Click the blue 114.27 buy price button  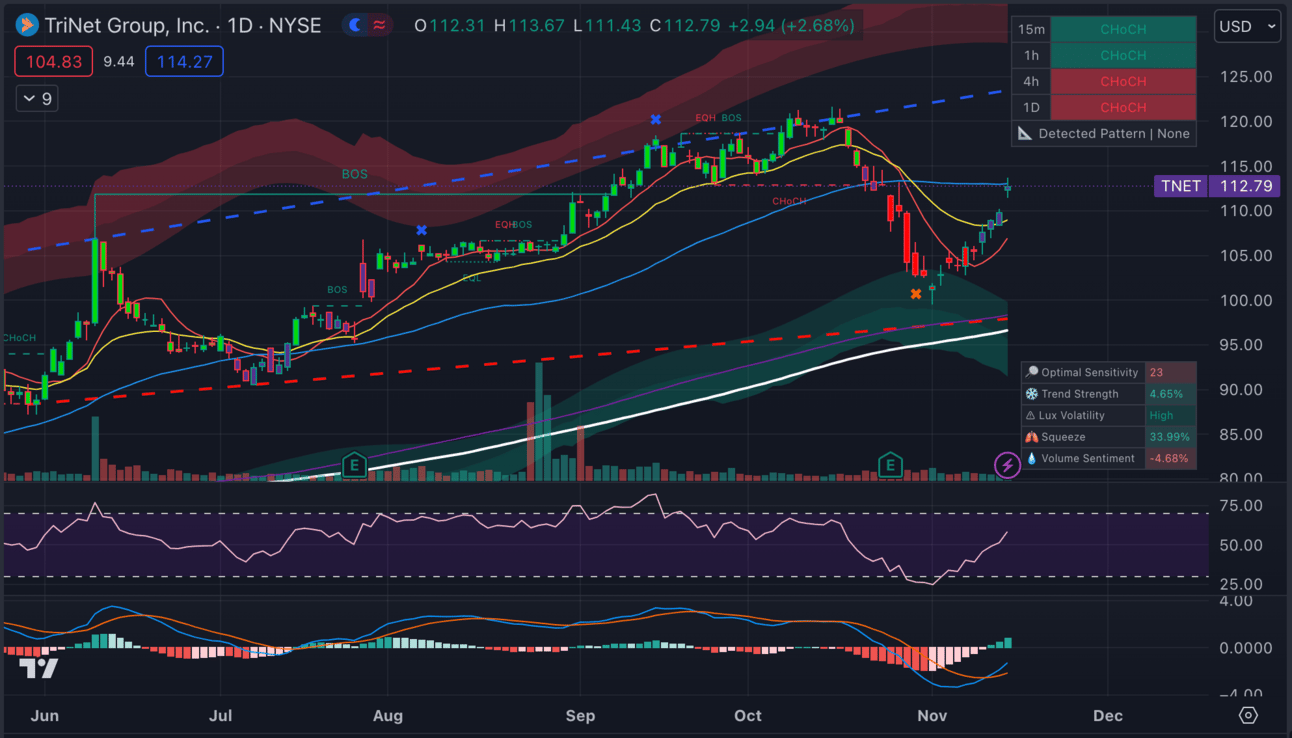pyautogui.click(x=184, y=62)
